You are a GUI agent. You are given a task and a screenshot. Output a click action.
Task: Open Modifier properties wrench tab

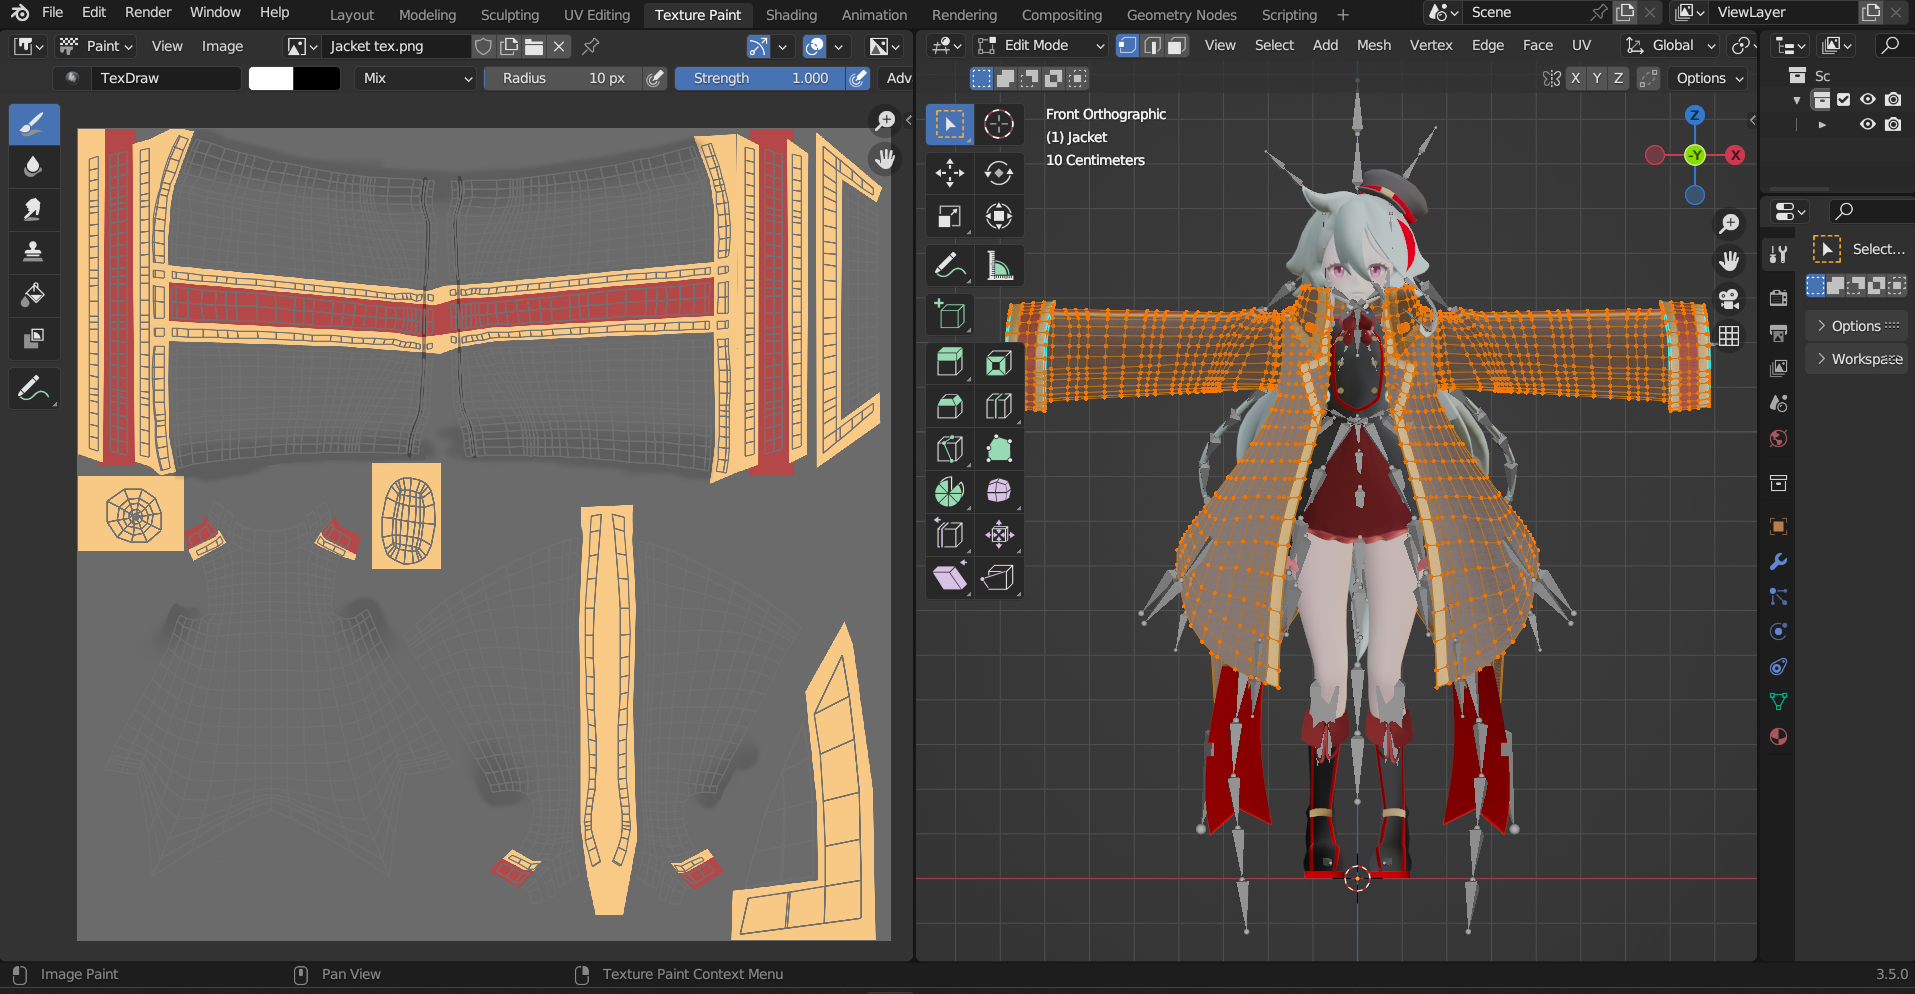click(x=1778, y=562)
